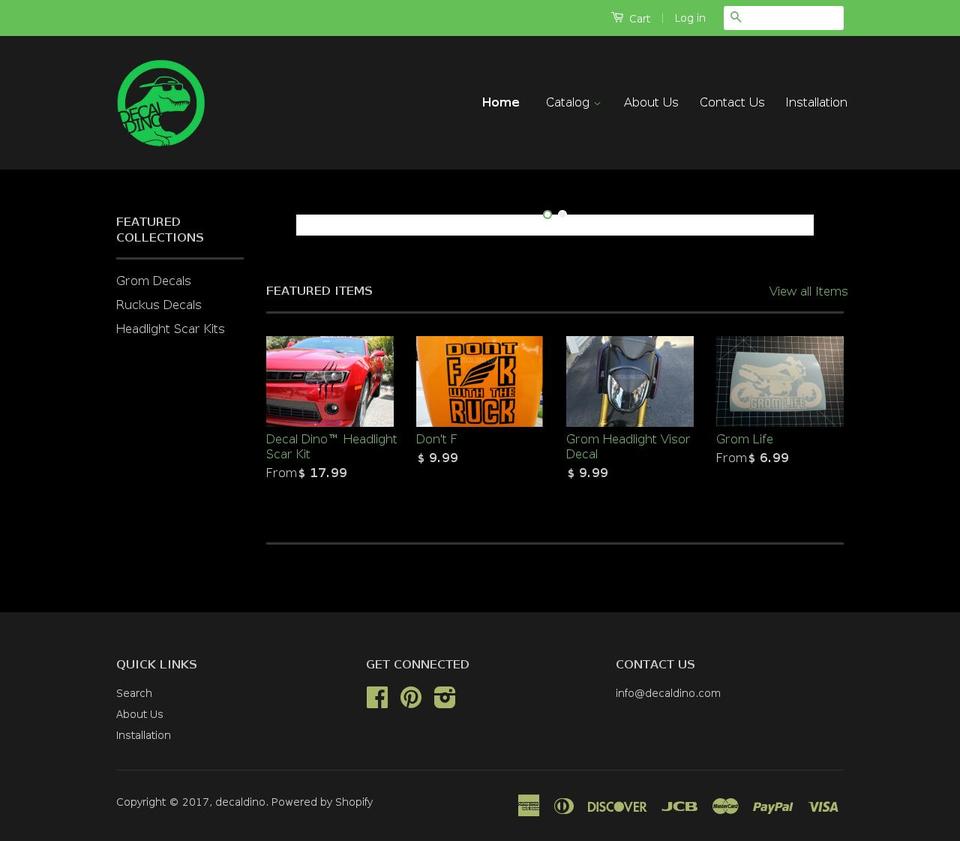Viewport: 960px width, 841px height.
Task: Open the Grom Life product thumbnail
Action: click(x=779, y=381)
